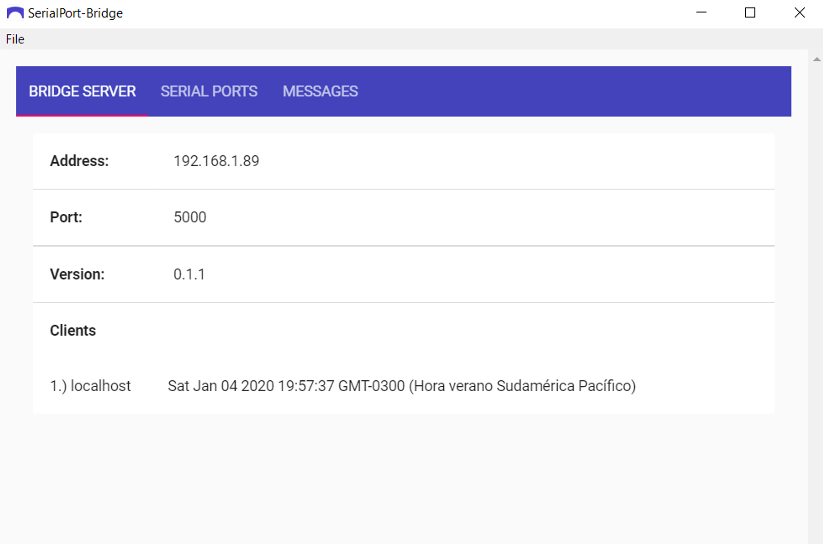Click the Clients section heading

click(x=73, y=330)
